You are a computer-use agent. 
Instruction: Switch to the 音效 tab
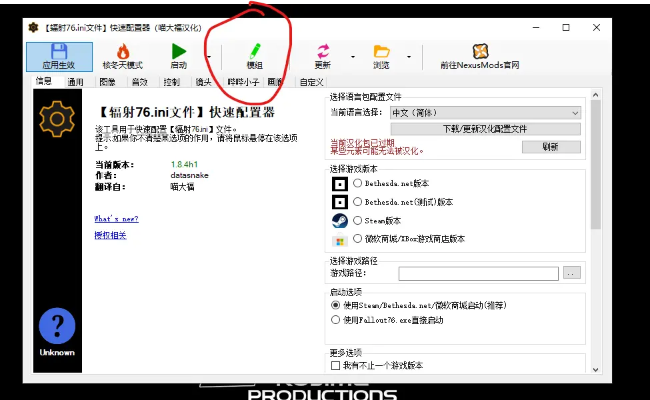coord(140,82)
